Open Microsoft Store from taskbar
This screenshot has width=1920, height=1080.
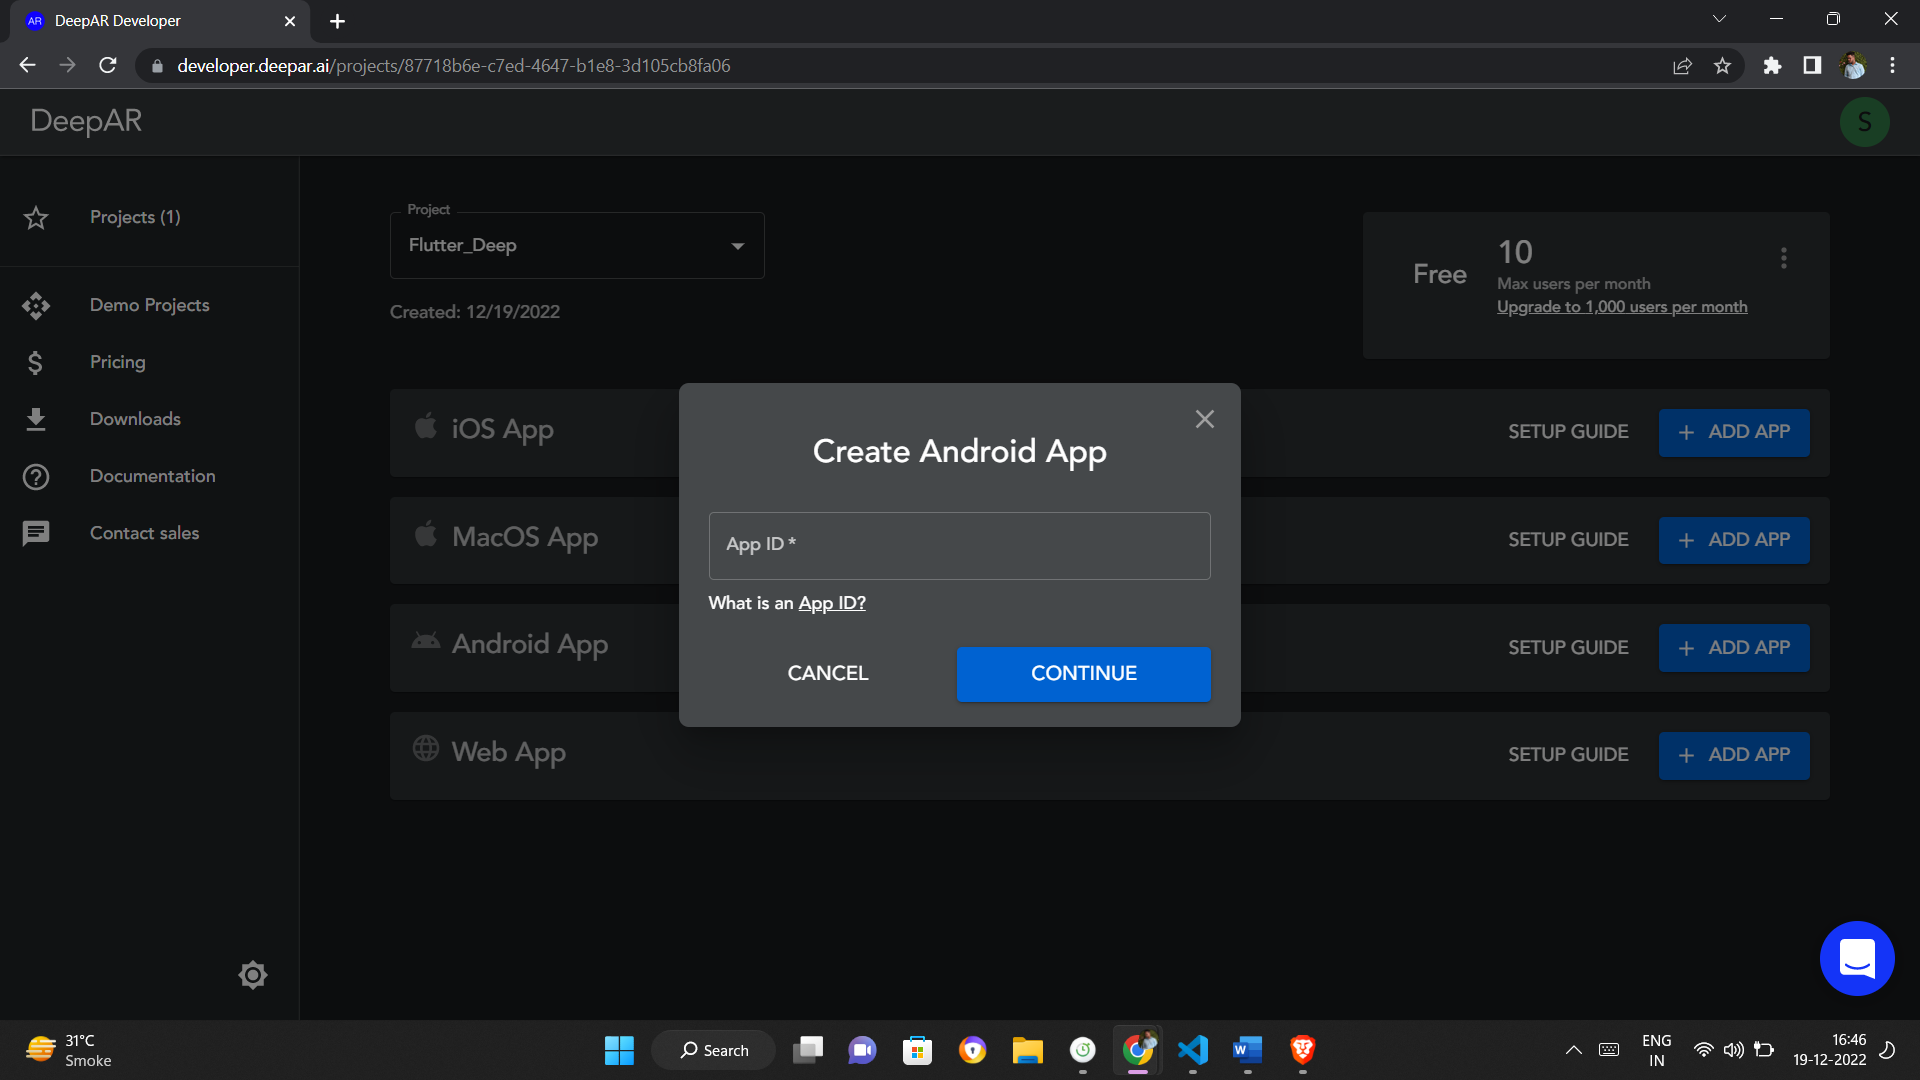tap(917, 1050)
